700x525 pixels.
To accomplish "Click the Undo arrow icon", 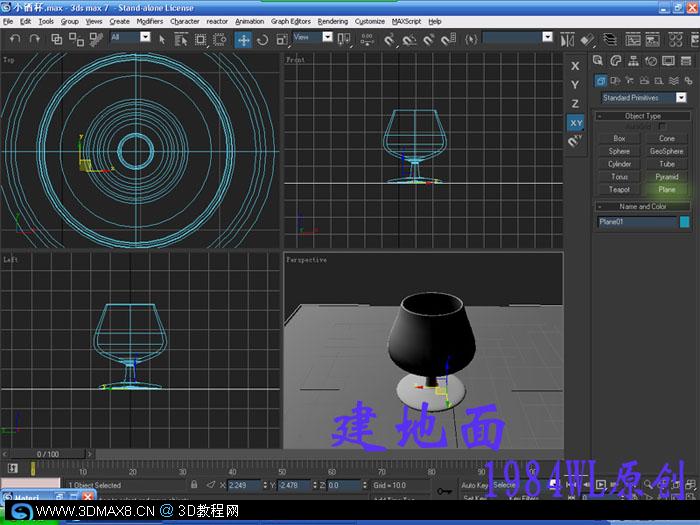I will (x=15, y=39).
